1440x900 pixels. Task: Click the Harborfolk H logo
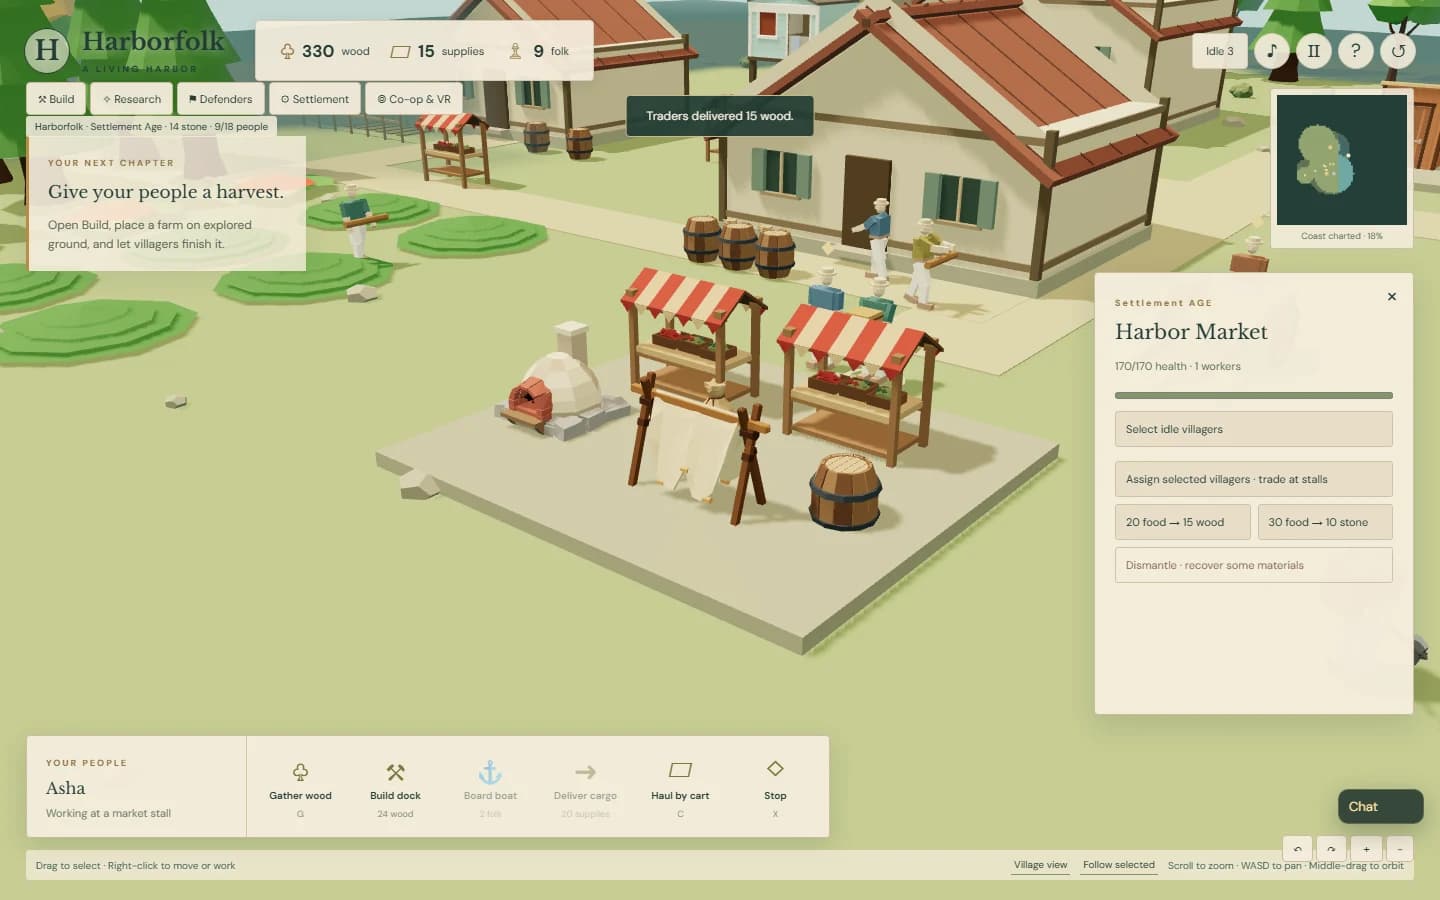pos(47,50)
